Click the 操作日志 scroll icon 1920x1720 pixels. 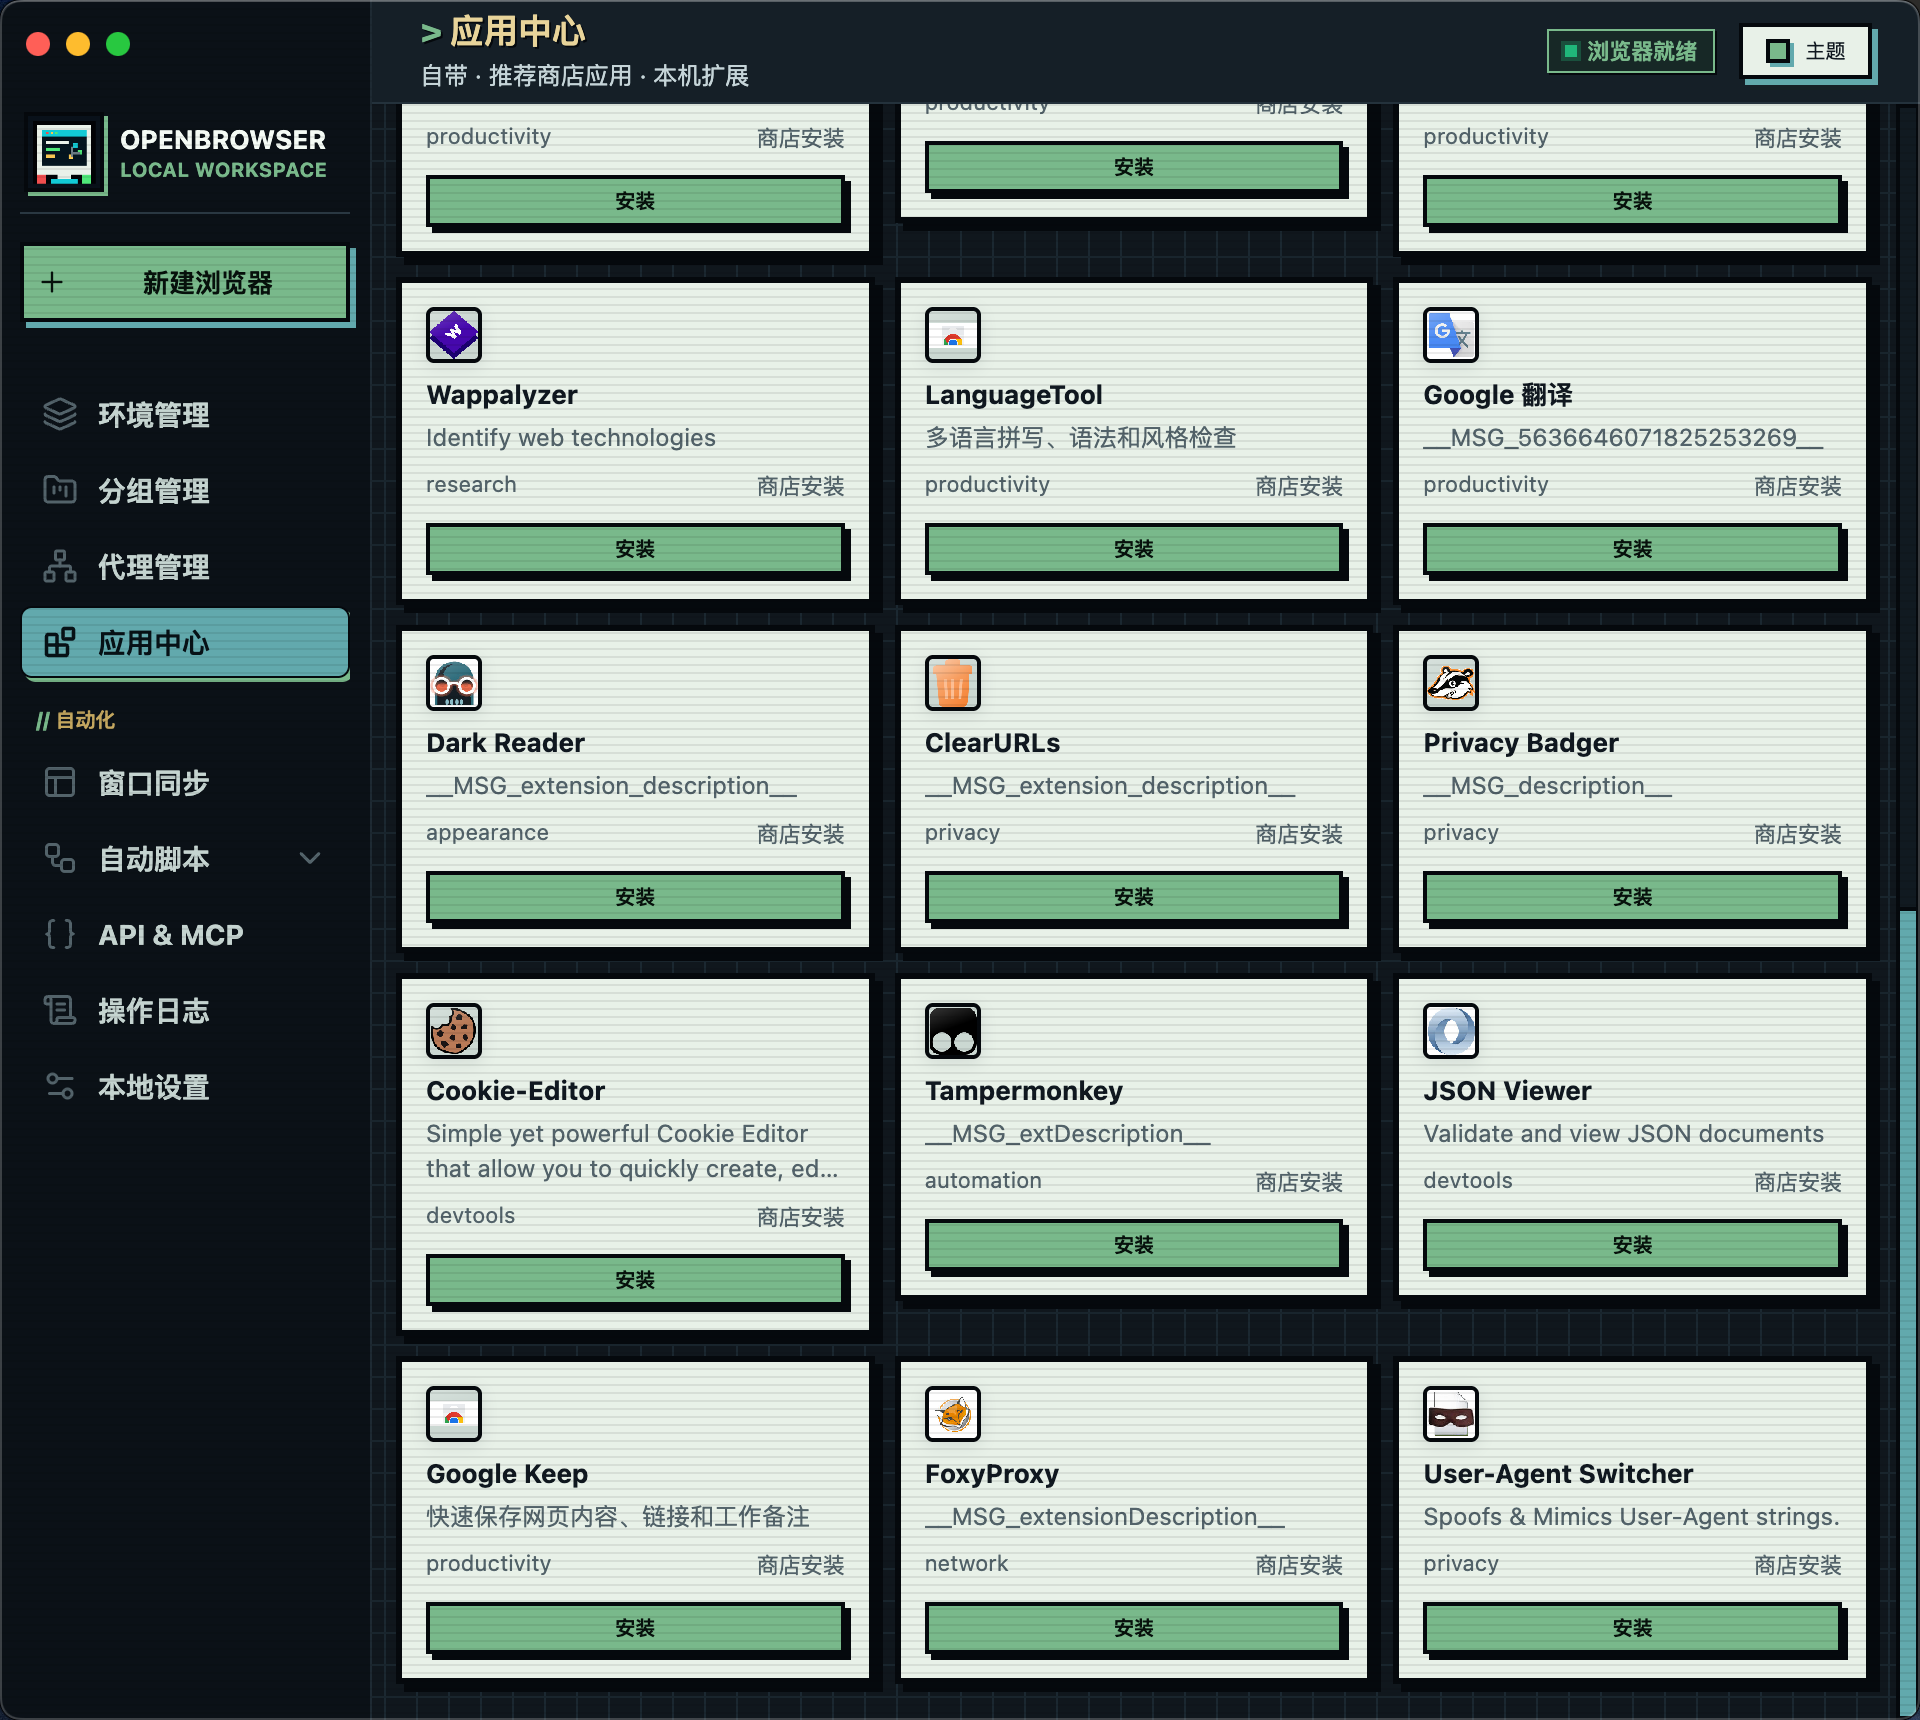tap(60, 1010)
